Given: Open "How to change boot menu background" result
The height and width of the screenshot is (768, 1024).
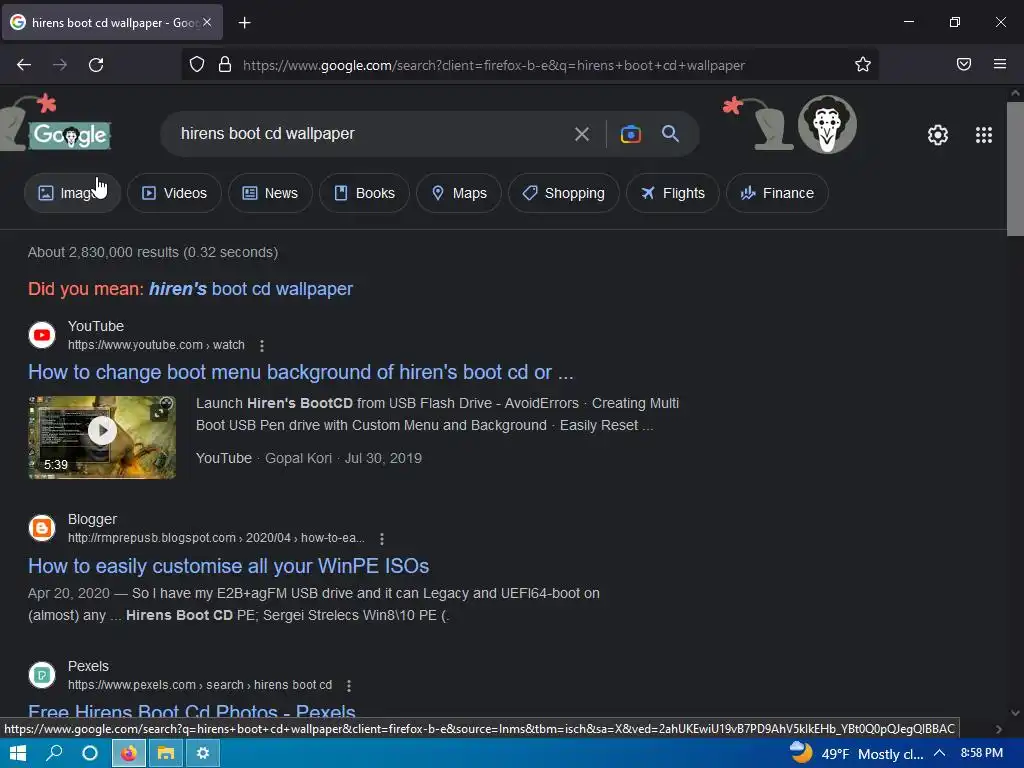Looking at the screenshot, I should [300, 372].
